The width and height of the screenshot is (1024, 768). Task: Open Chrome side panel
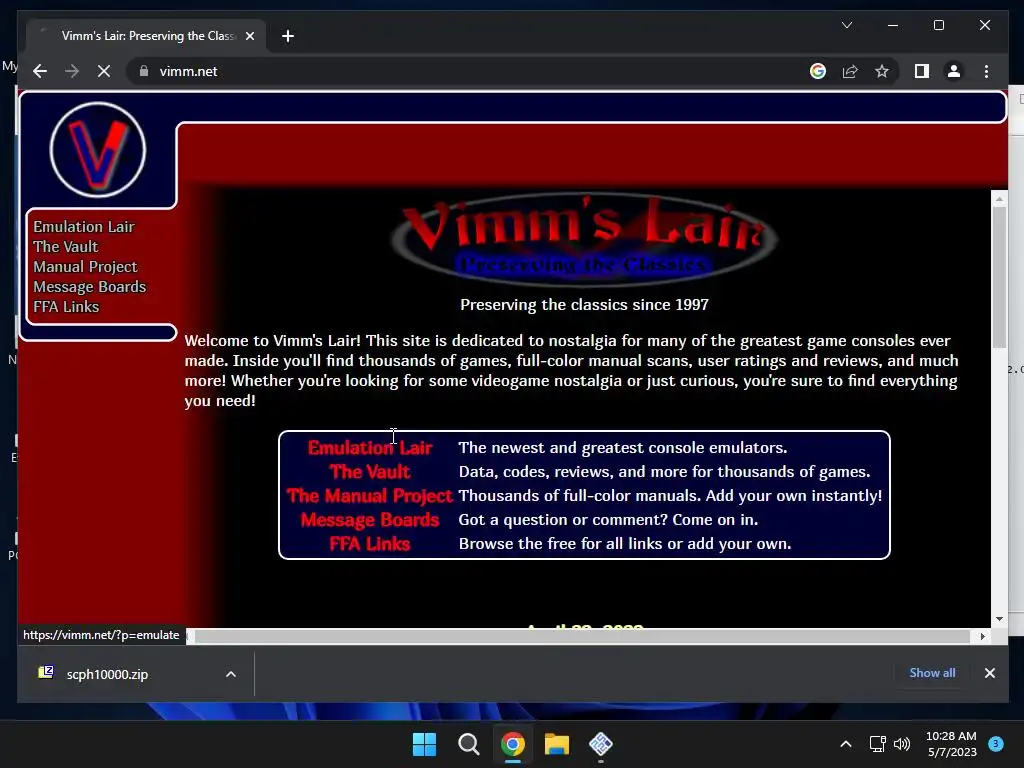(x=921, y=71)
